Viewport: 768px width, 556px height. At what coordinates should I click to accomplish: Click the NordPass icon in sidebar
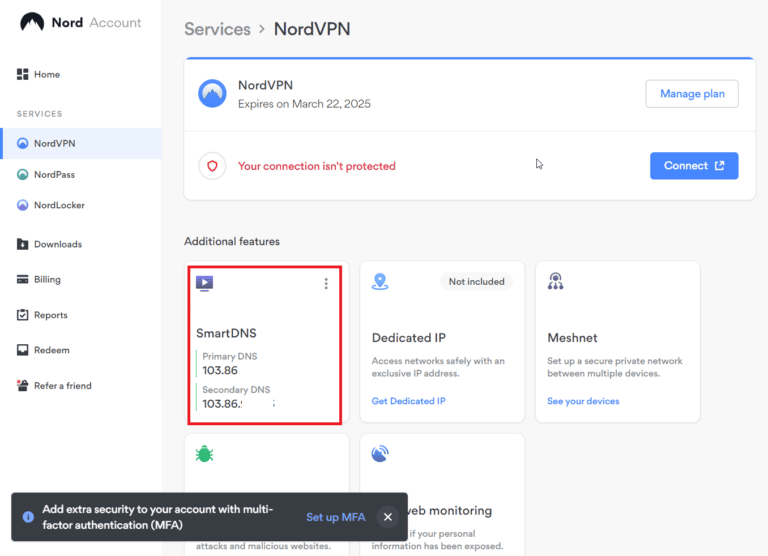pyautogui.click(x=23, y=174)
